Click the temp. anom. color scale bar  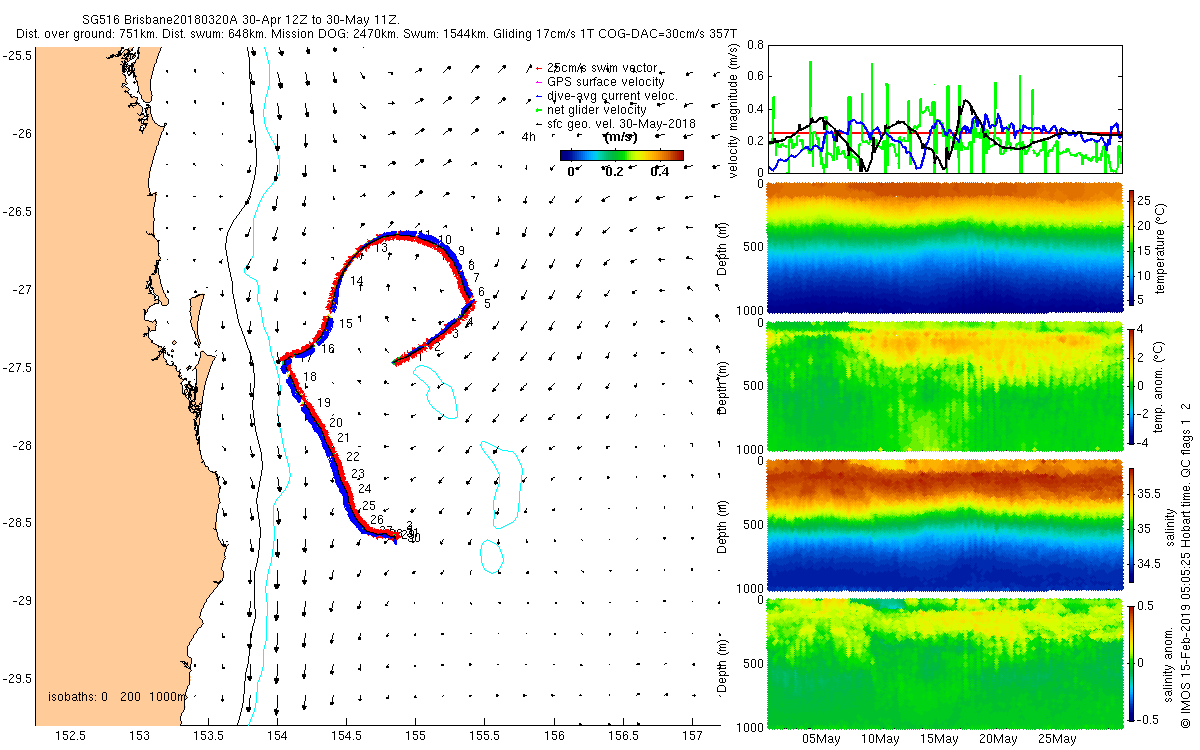(x=1133, y=388)
